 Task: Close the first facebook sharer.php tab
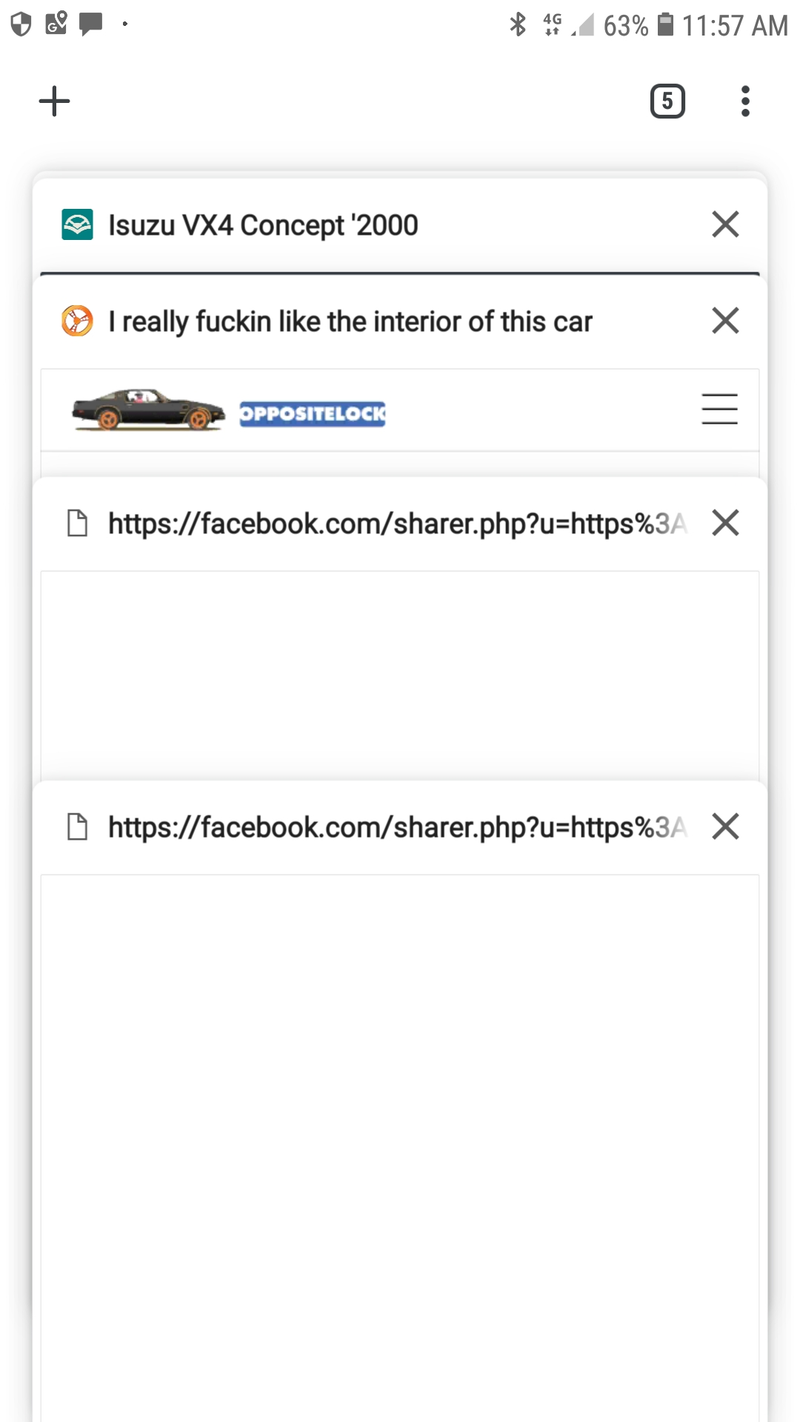coord(725,522)
